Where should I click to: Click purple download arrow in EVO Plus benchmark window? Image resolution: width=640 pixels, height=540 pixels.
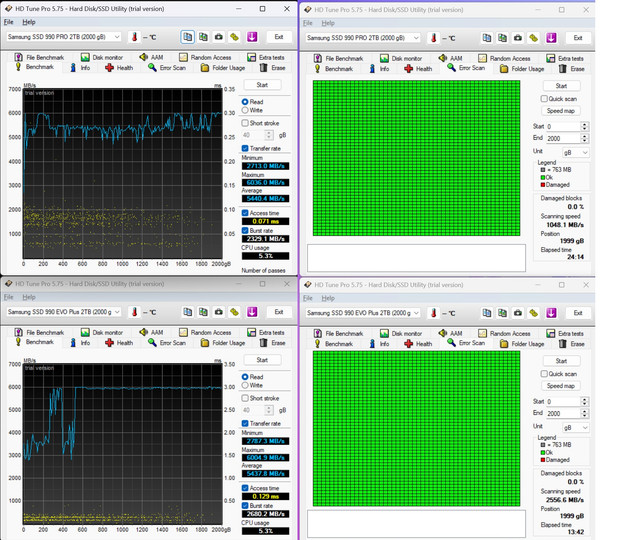[x=252, y=312]
